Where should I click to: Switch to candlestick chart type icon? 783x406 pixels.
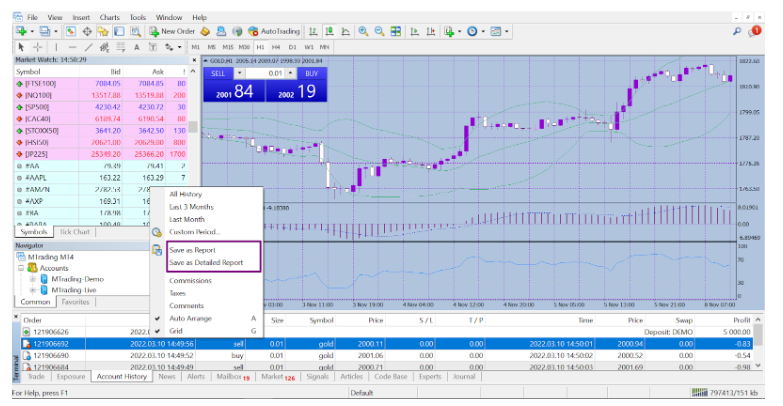coord(329,31)
